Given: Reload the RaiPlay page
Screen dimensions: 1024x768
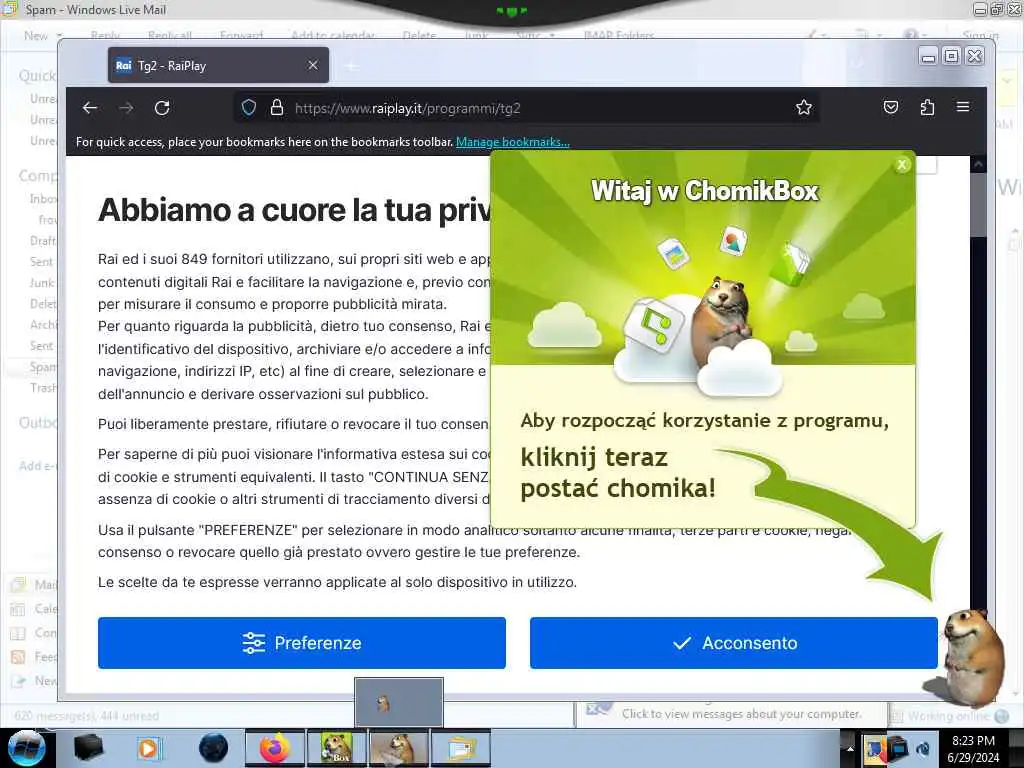Looking at the screenshot, I should click(x=162, y=108).
